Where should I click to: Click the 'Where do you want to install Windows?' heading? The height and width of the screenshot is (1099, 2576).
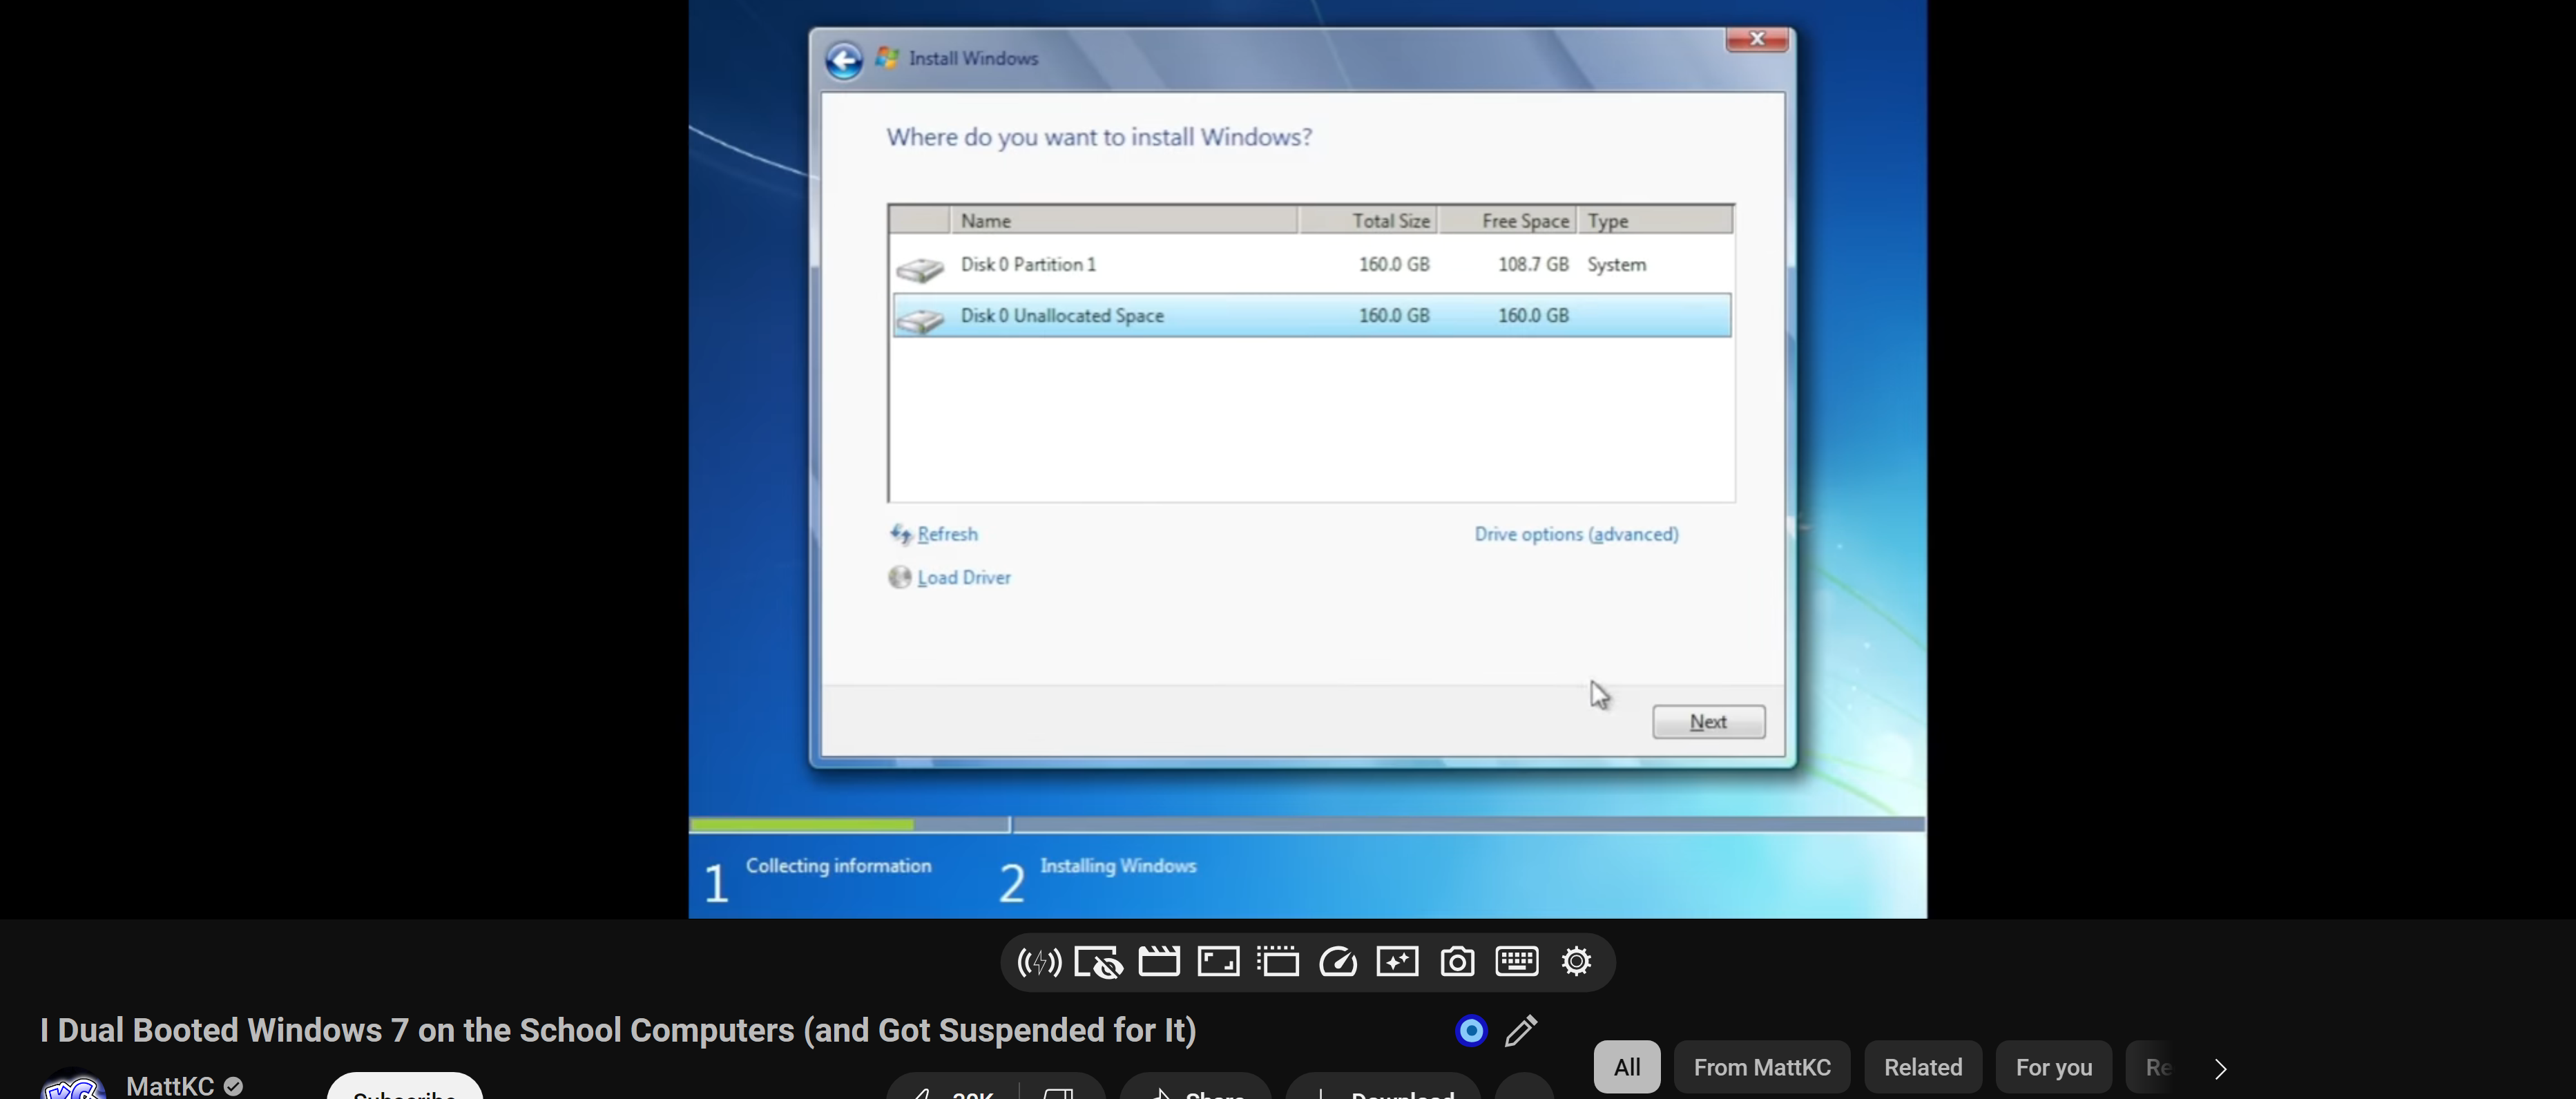1098,137
